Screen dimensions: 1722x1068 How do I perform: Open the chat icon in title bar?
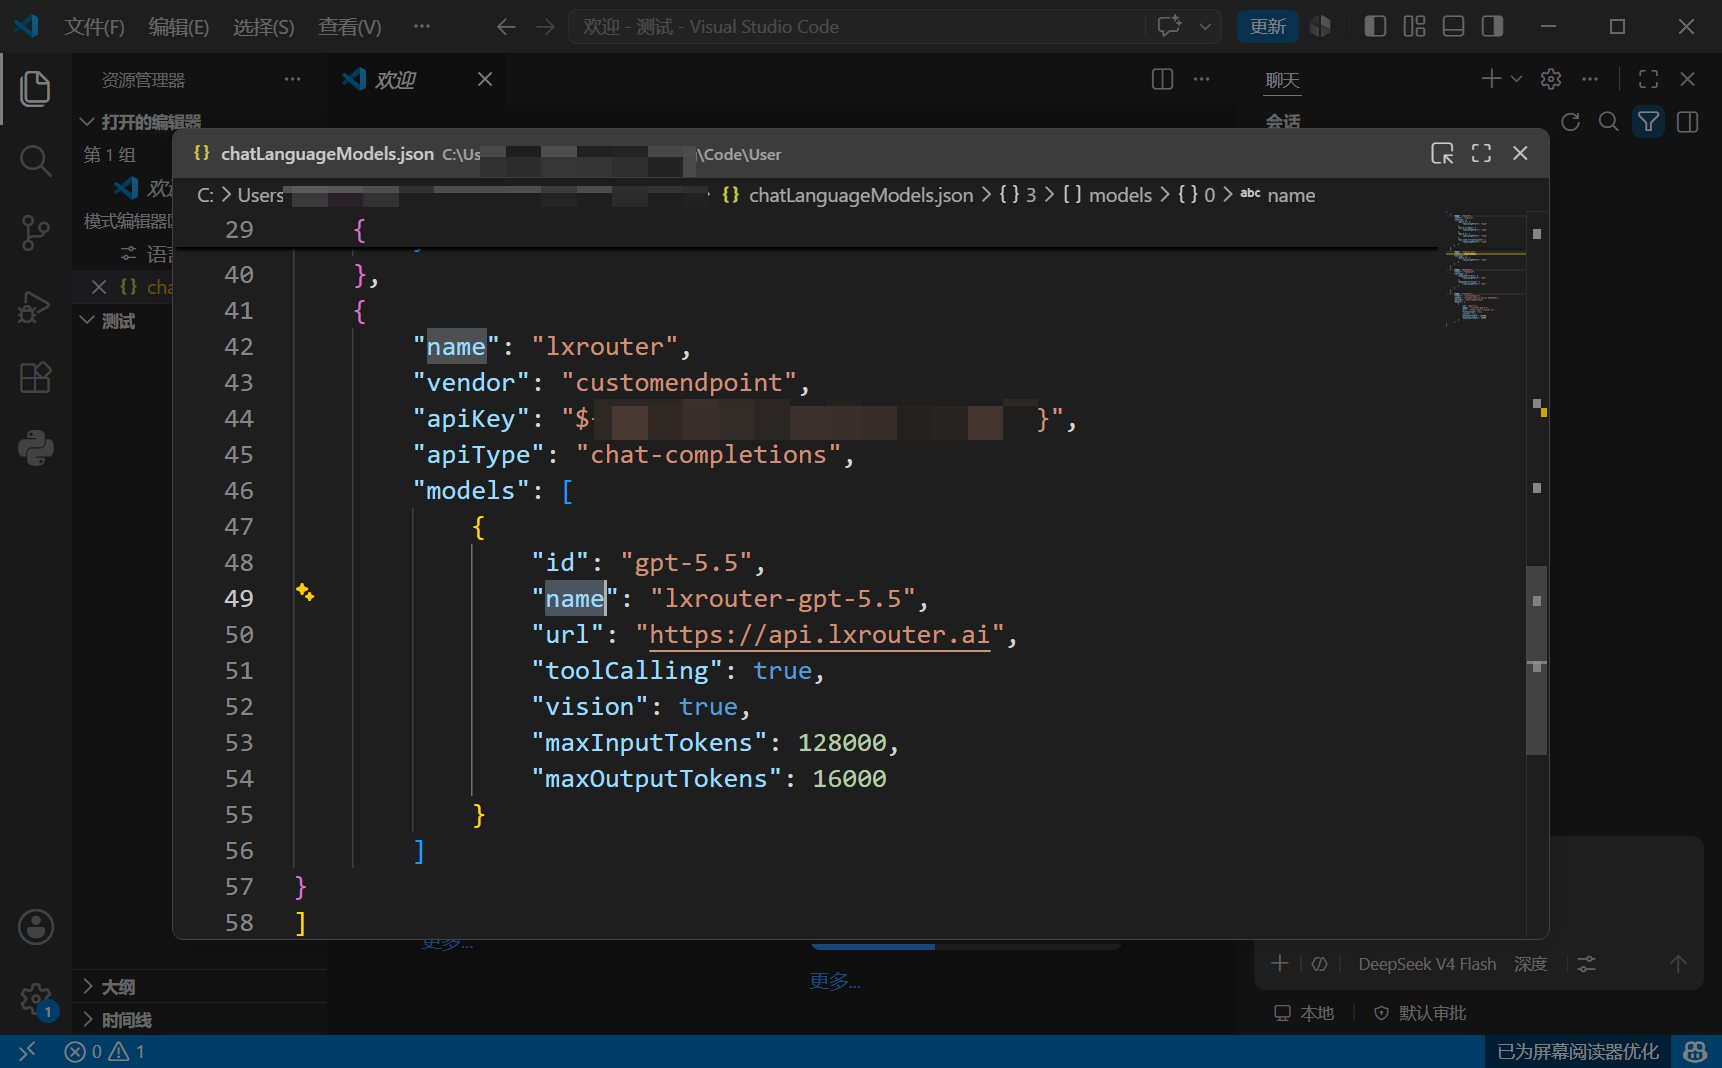pyautogui.click(x=1169, y=27)
